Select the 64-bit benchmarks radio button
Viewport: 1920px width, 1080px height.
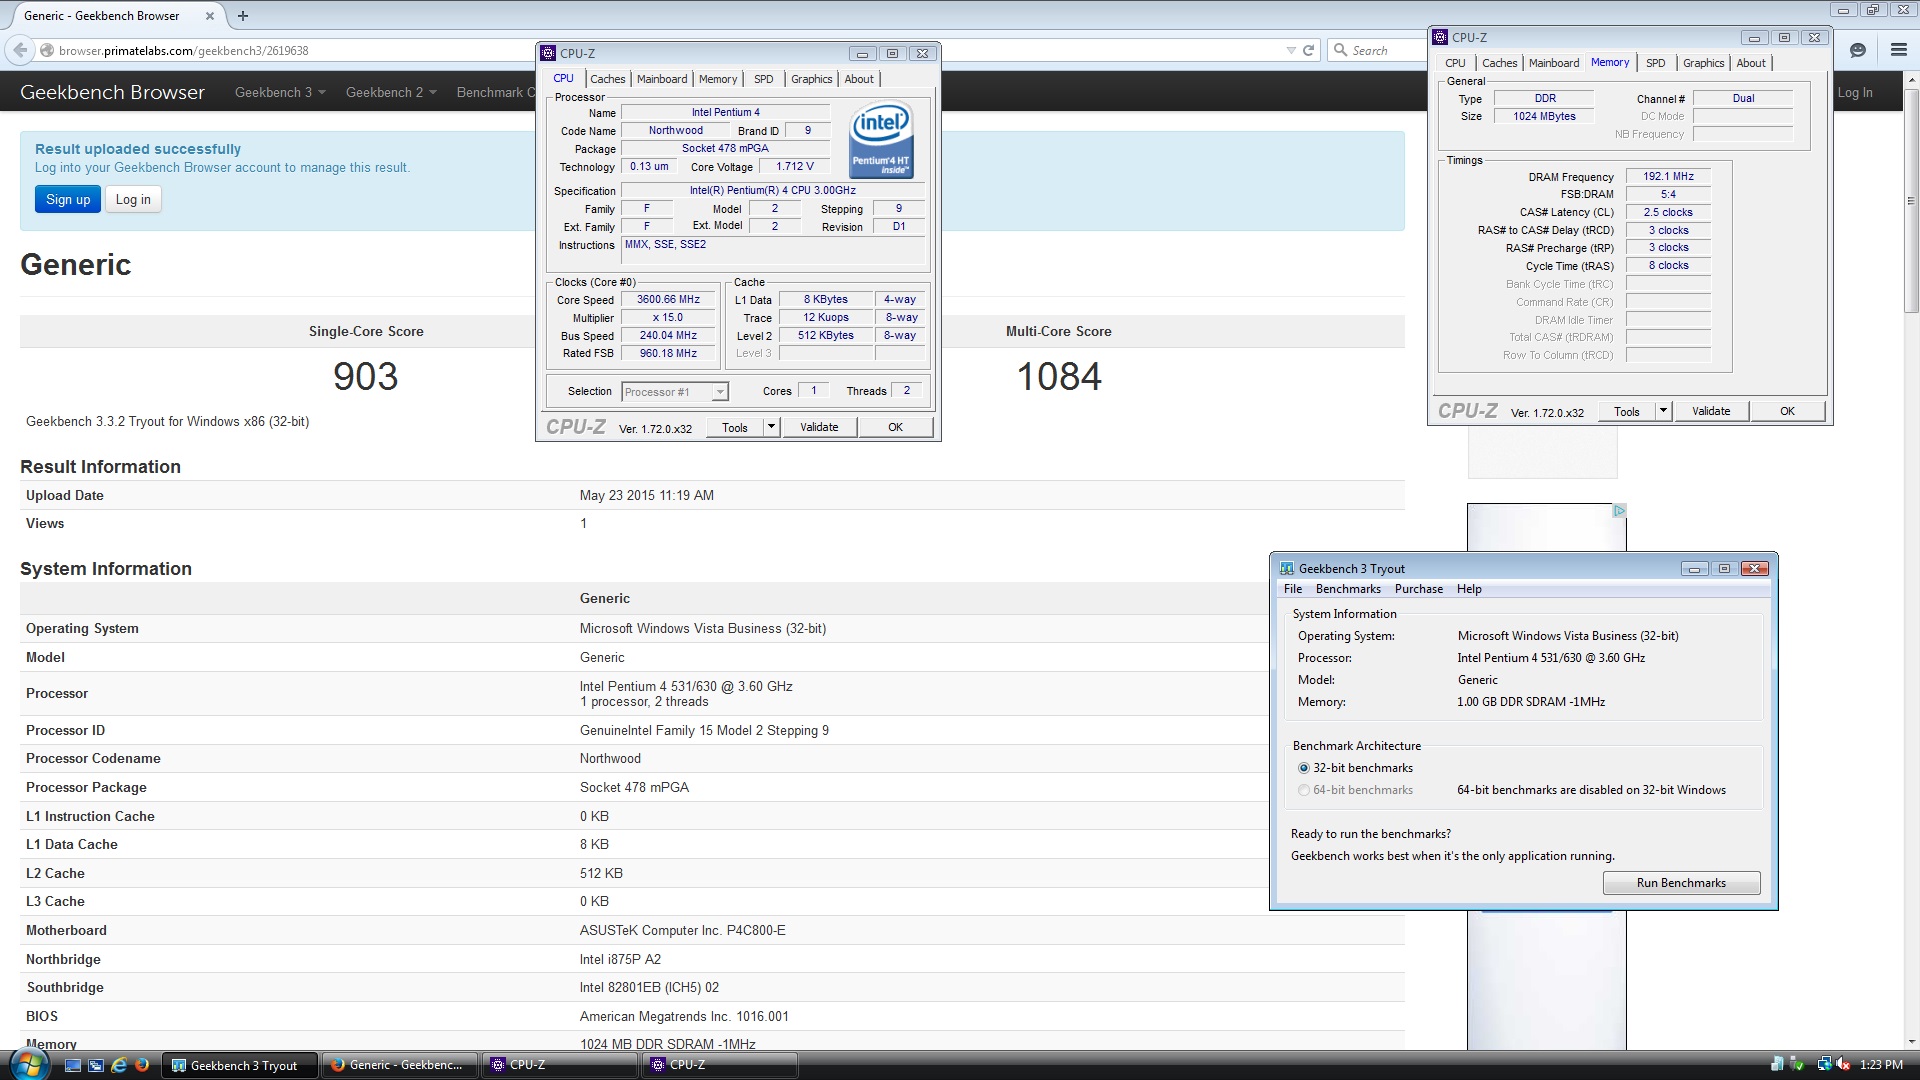(1303, 790)
